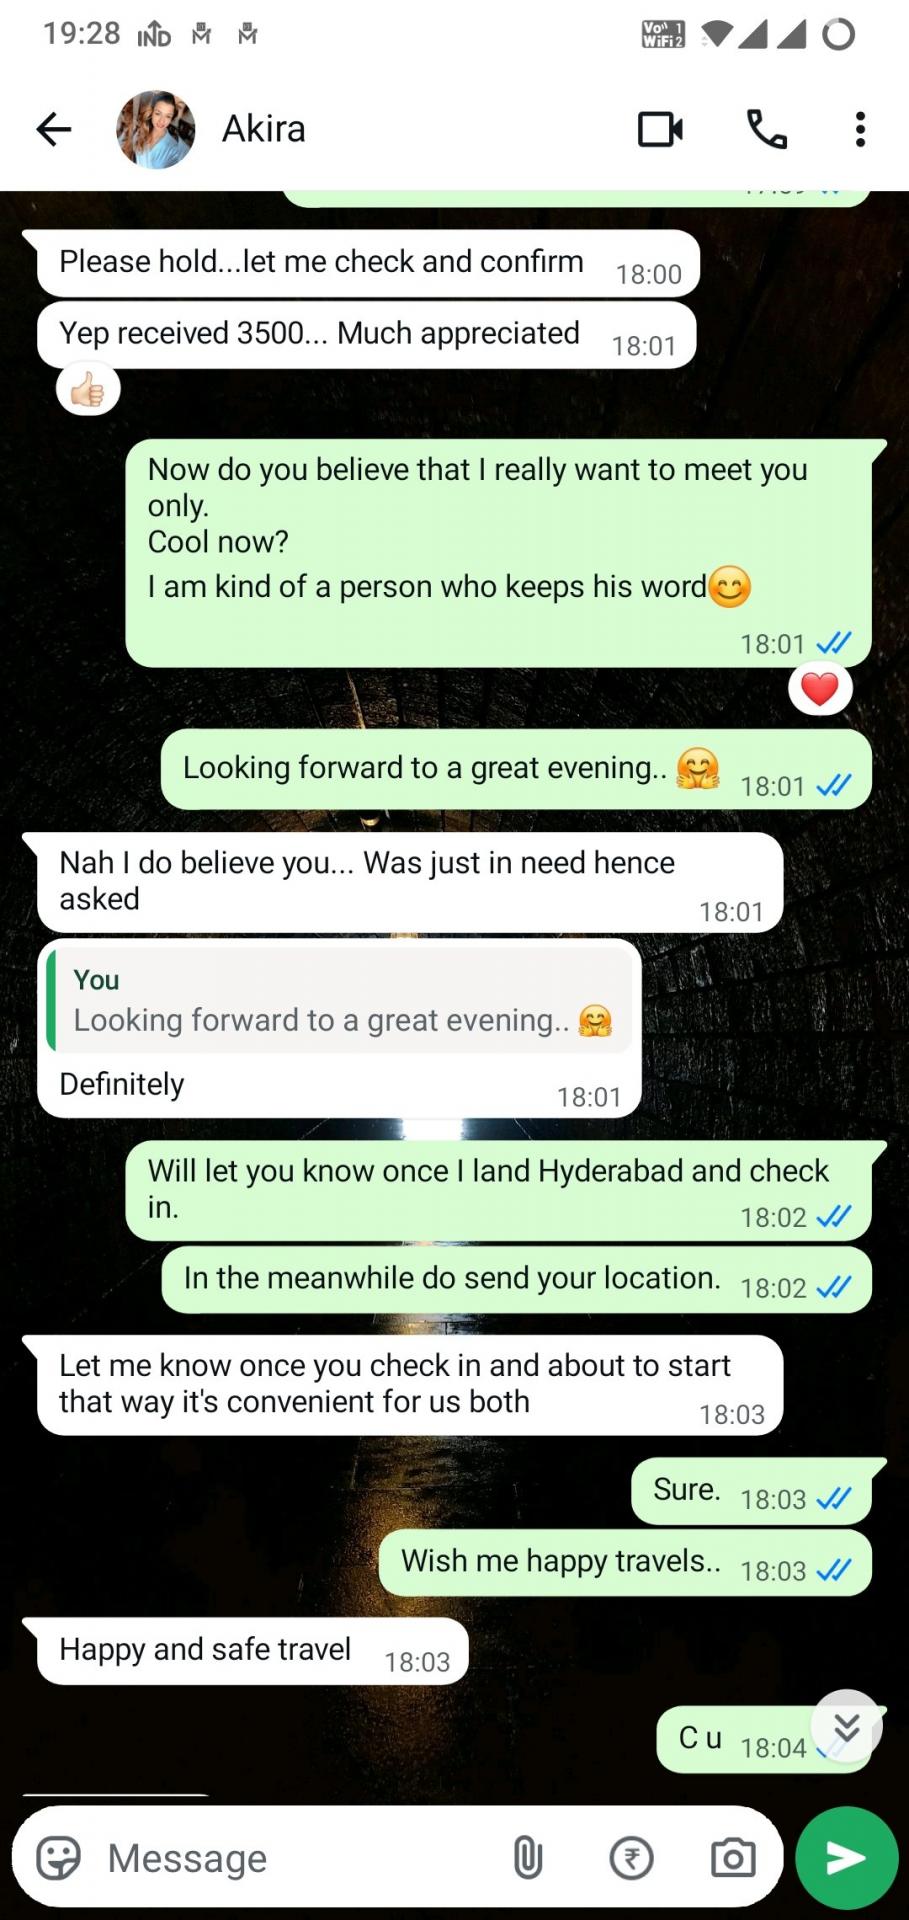
Task: Open the three-dot more options menu
Action: (860, 129)
